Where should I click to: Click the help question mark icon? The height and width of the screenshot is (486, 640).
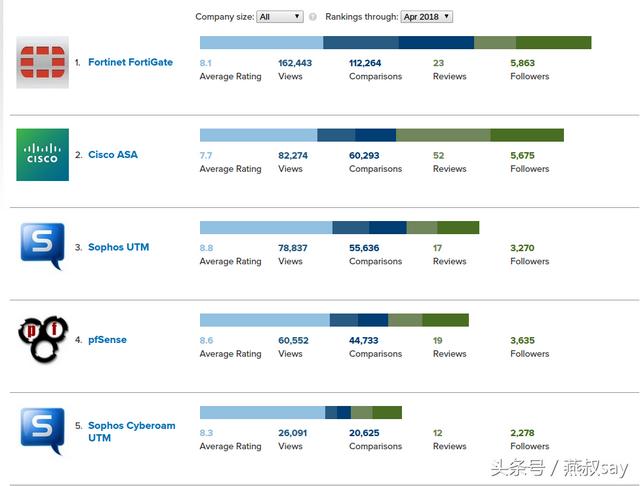click(313, 17)
